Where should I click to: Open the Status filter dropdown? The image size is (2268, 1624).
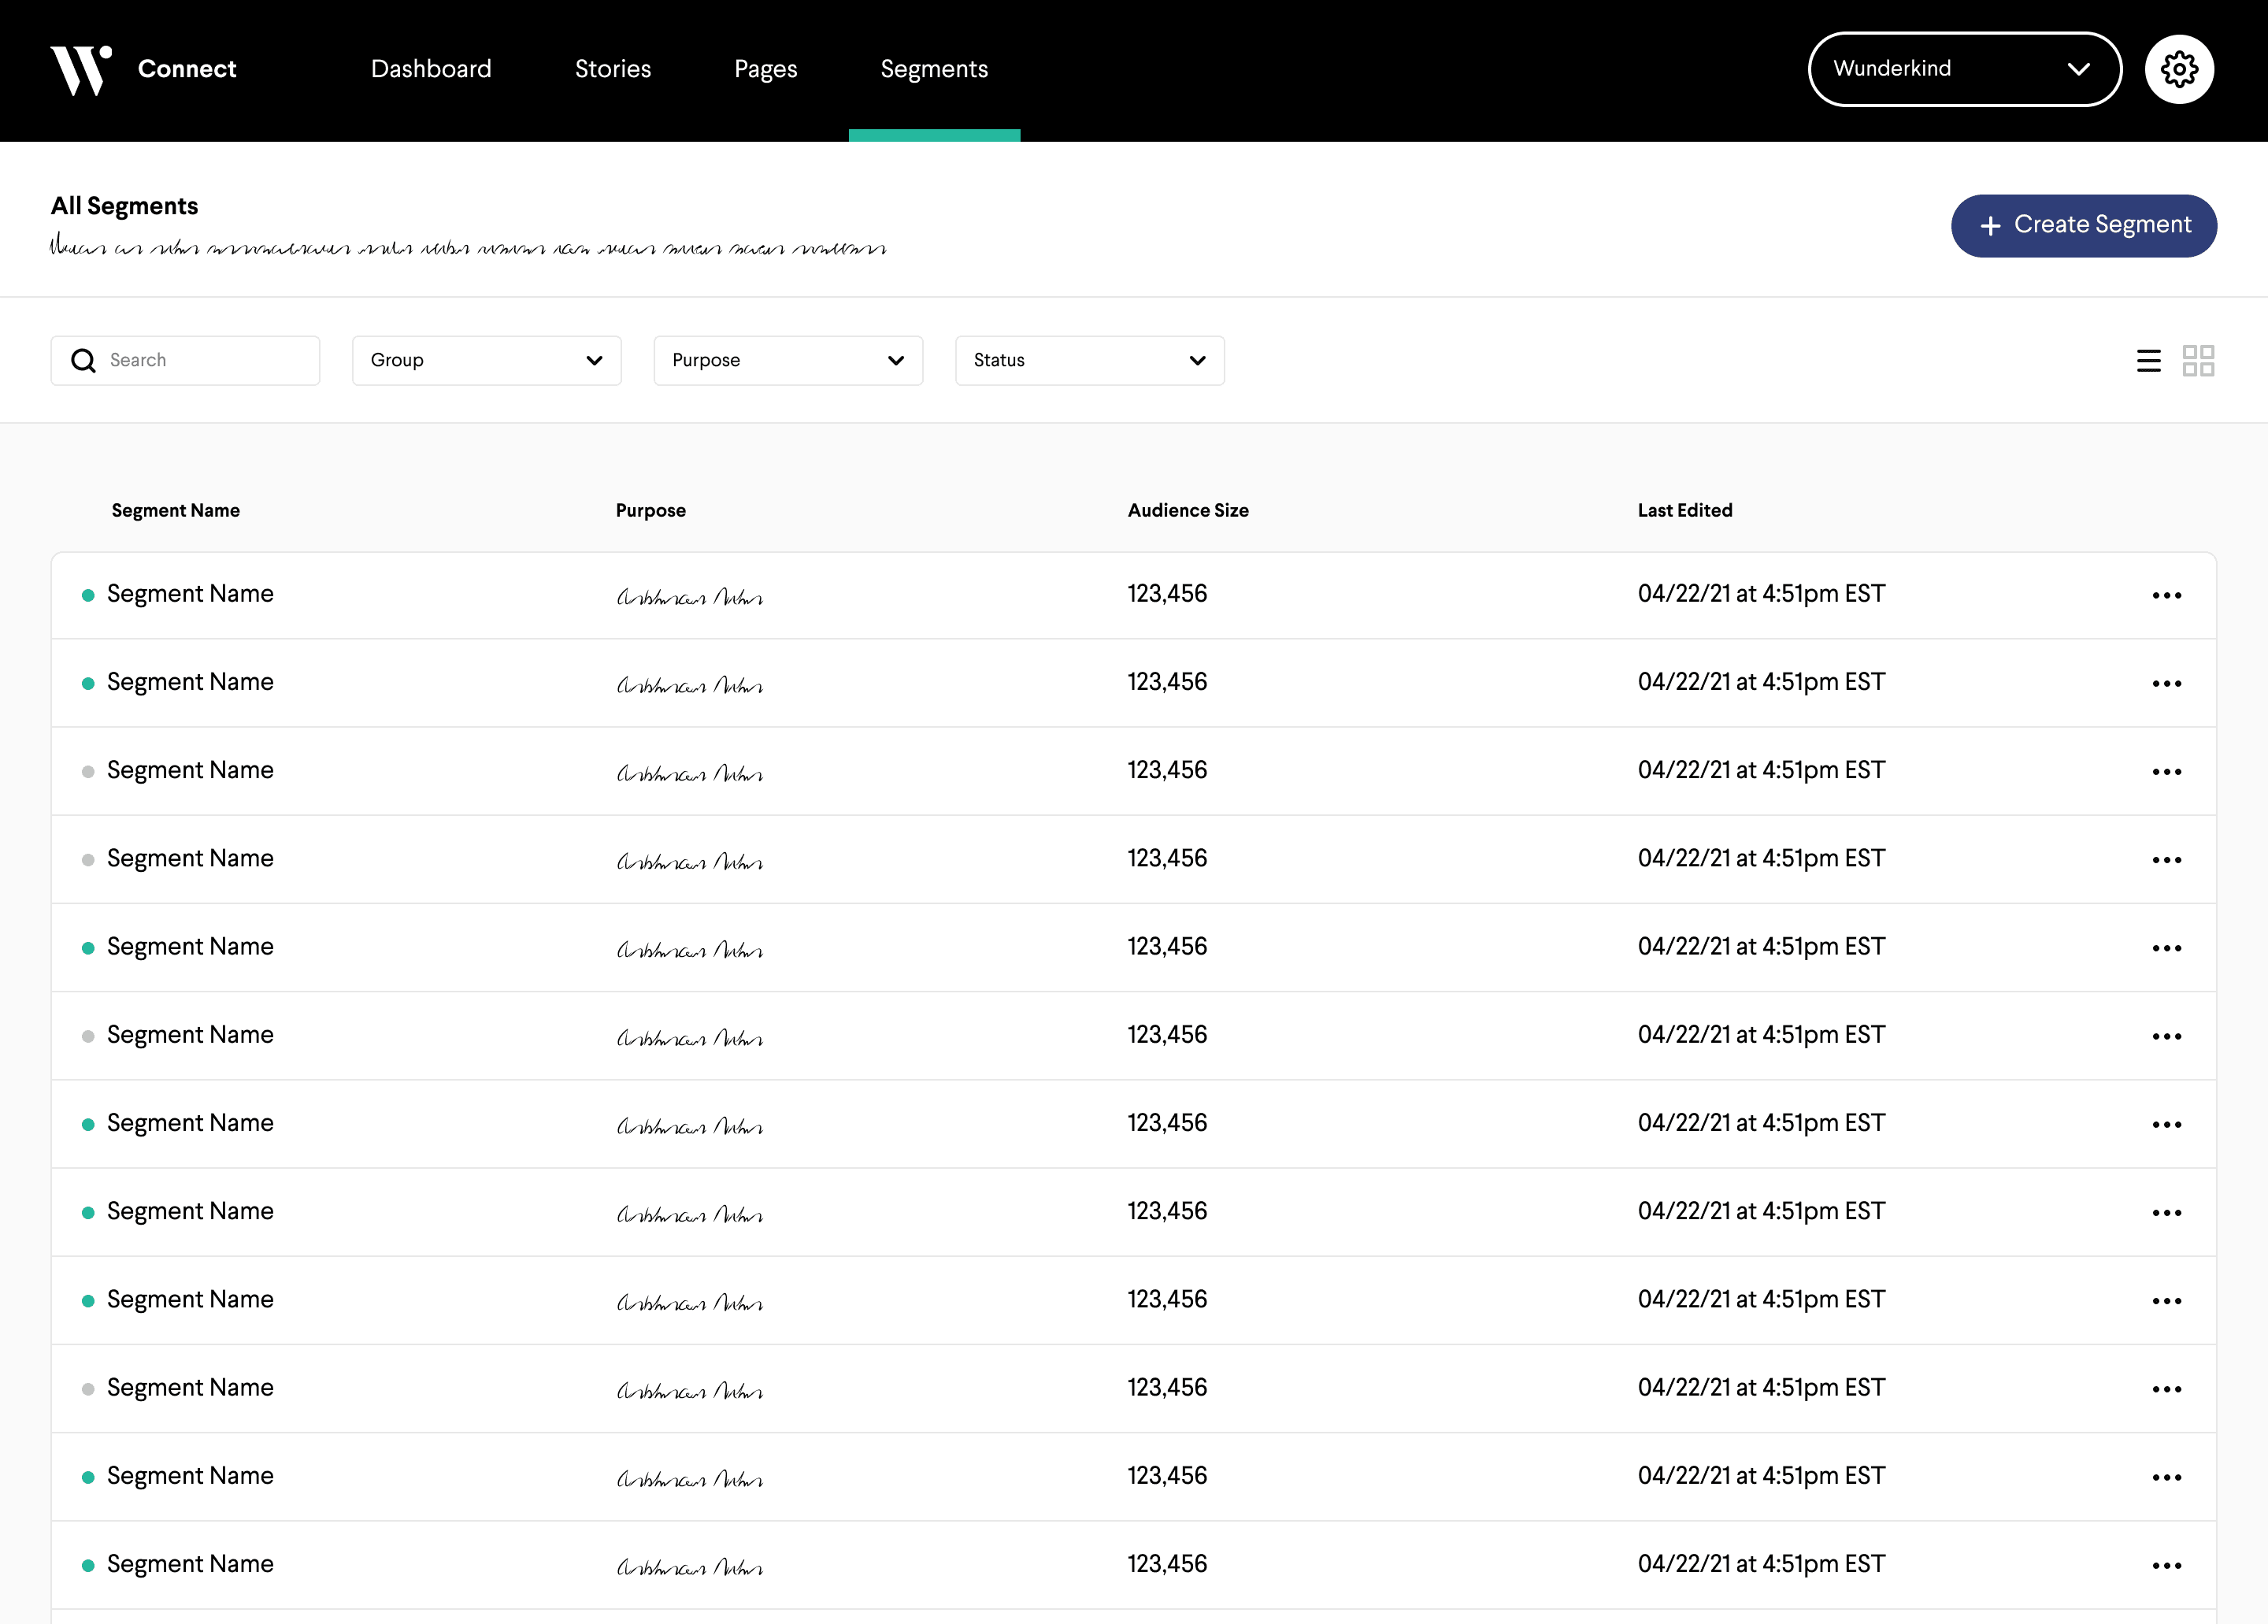[1089, 360]
